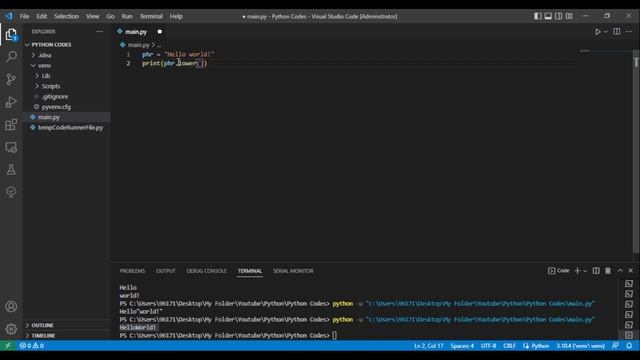Split the editor to the right
The height and width of the screenshot is (360, 640).
pos(617,31)
